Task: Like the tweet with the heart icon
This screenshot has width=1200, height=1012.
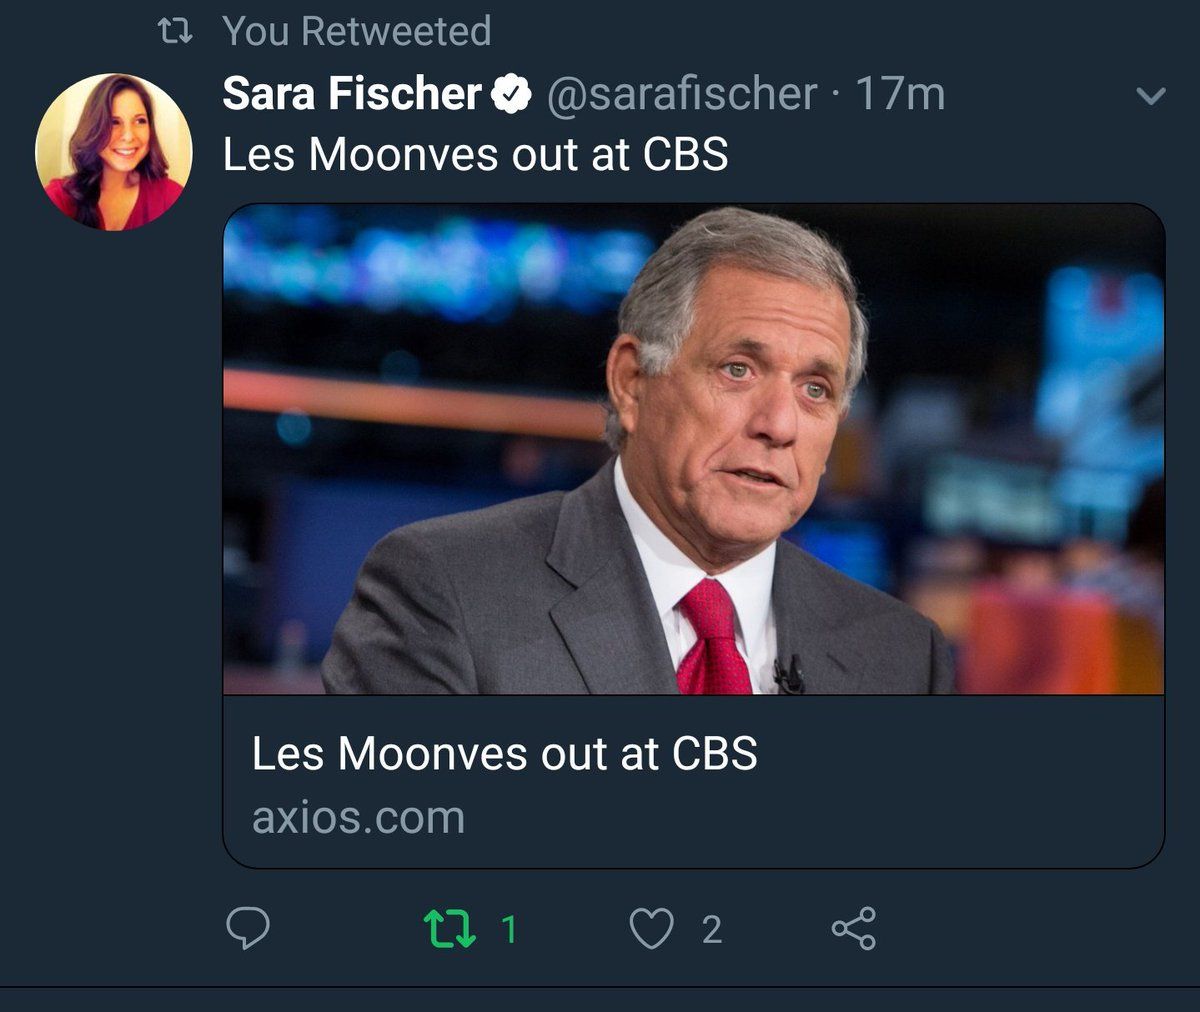Action: [x=651, y=929]
